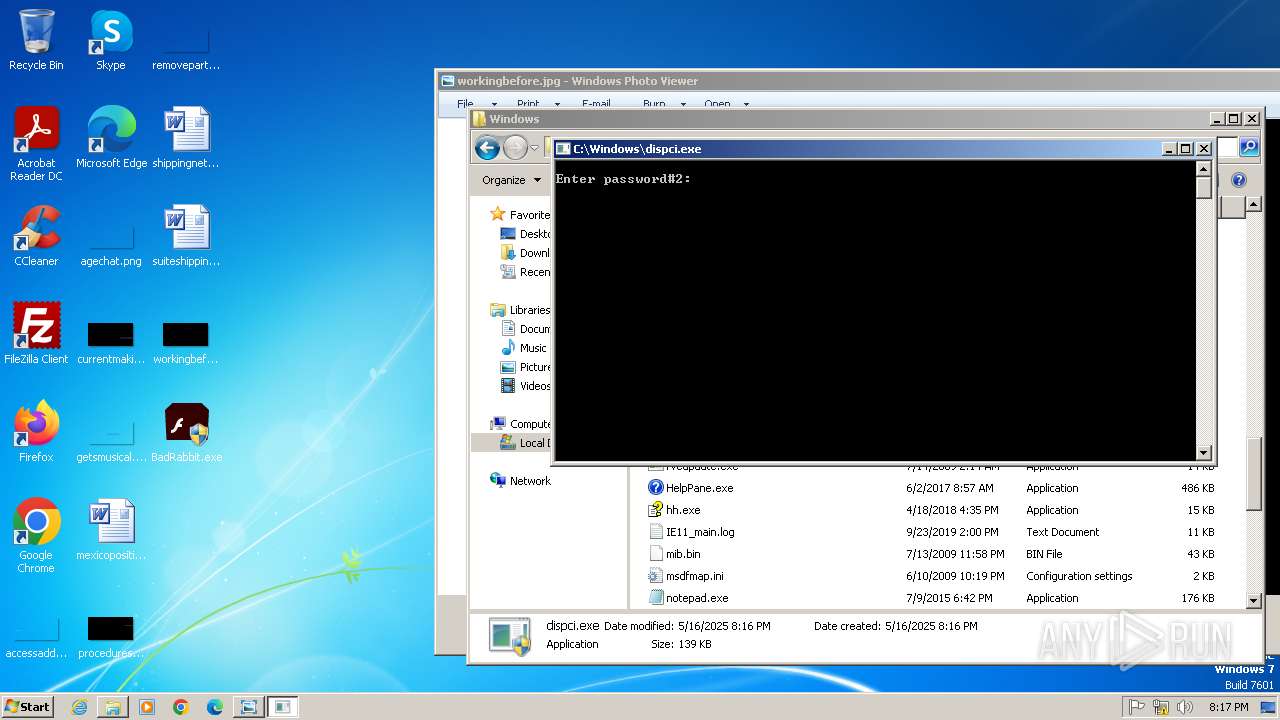The width and height of the screenshot is (1280, 720).
Task: Switch to Photo Viewer taskbar button
Action: [248, 707]
